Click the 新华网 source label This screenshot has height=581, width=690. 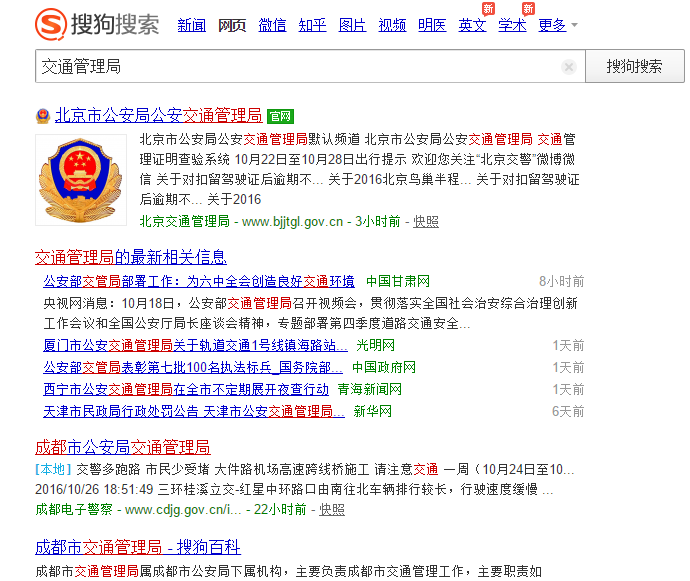coord(373,412)
